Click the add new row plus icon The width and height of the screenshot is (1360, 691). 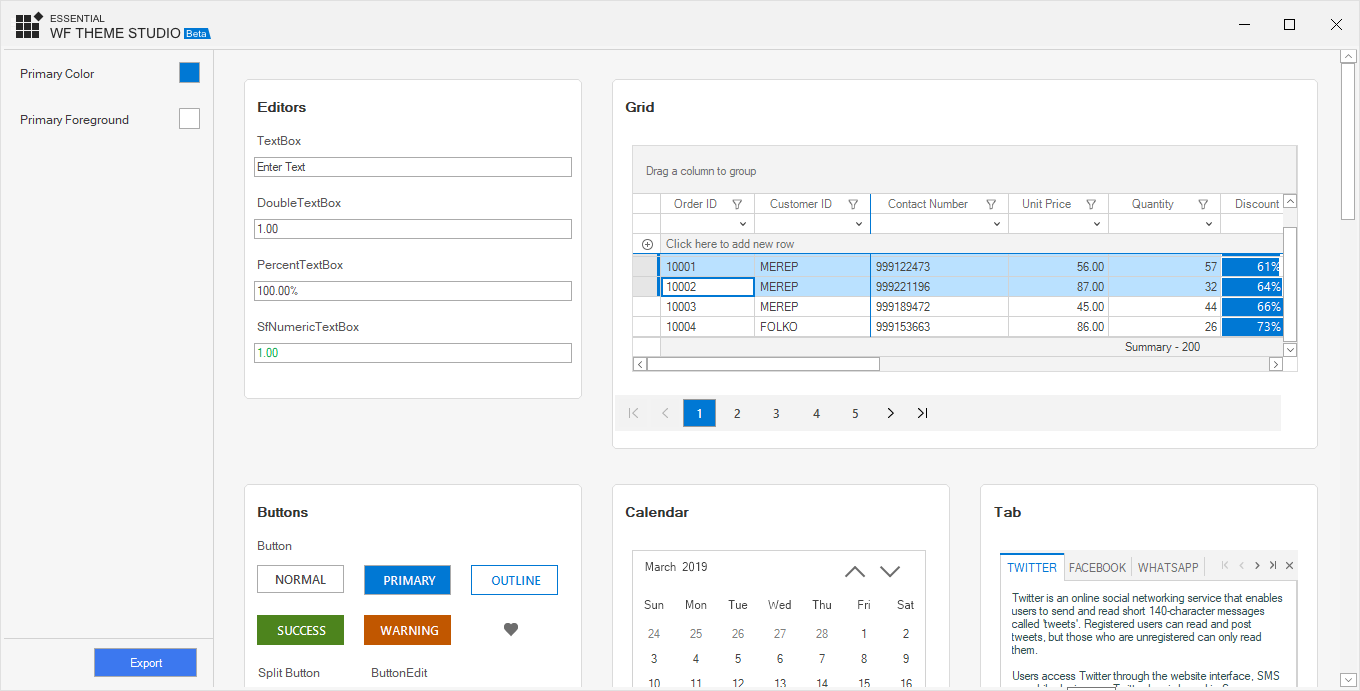[x=647, y=244]
